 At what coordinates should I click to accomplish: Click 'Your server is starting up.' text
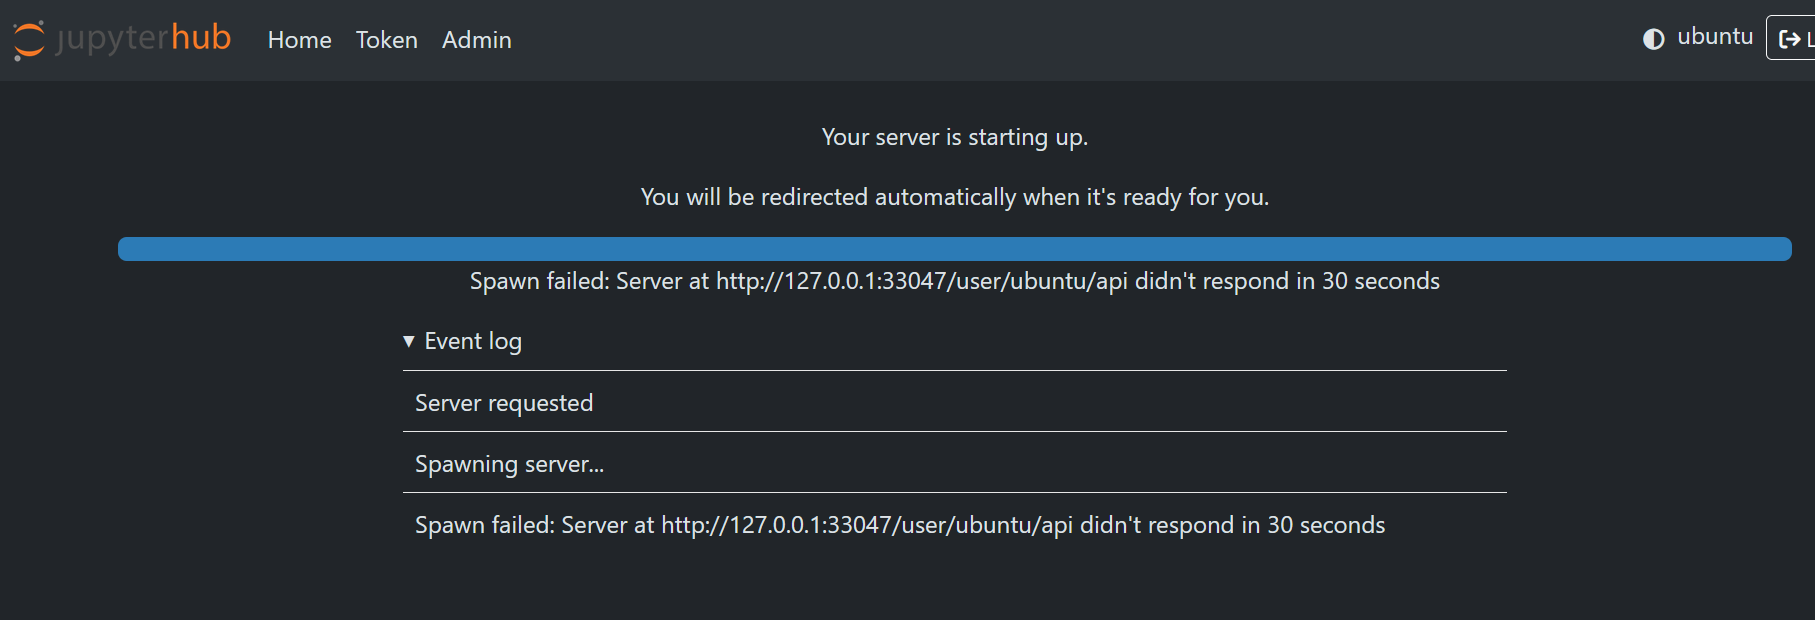tap(954, 137)
